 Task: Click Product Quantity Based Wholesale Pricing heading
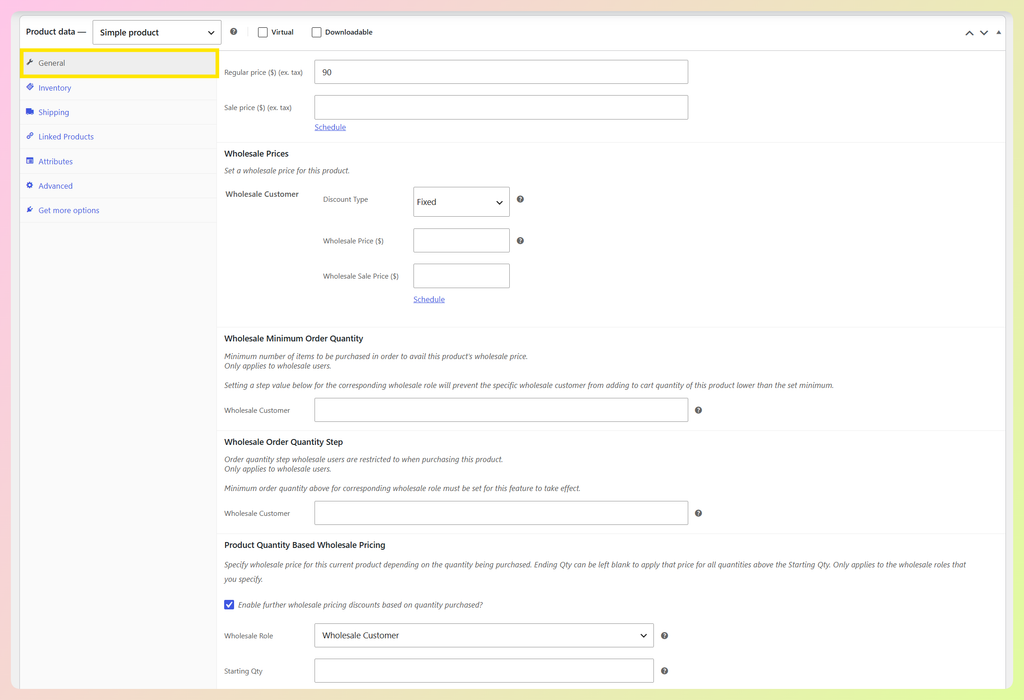pos(304,545)
